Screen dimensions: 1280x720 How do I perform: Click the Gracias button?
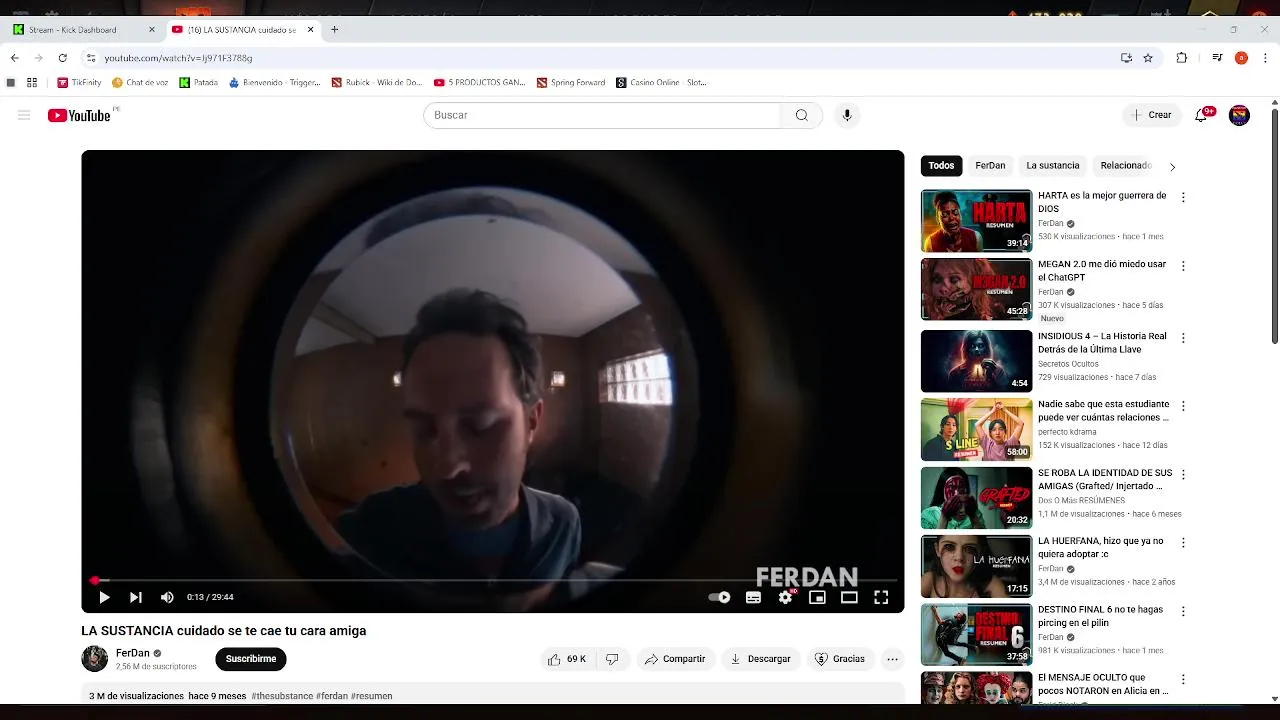click(840, 659)
